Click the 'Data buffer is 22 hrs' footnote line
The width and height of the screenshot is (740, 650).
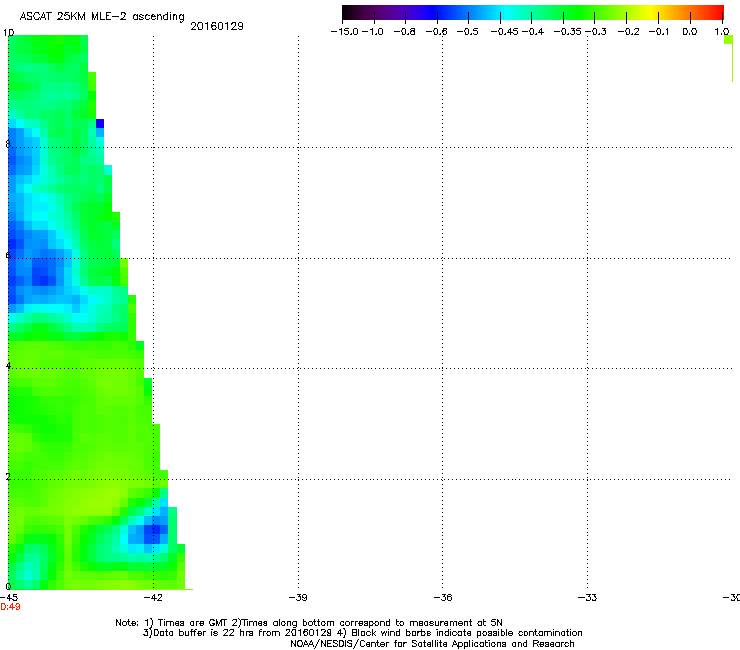click(x=362, y=633)
